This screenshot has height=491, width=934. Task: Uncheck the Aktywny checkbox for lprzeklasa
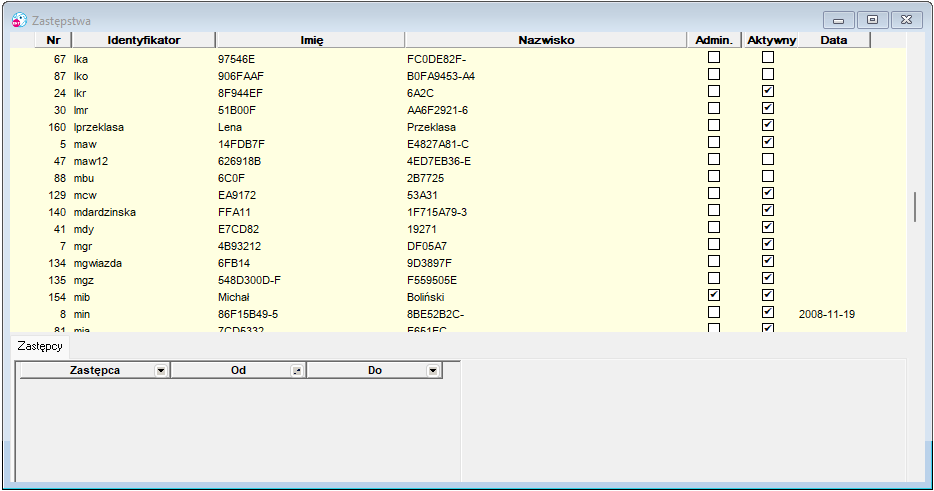click(x=768, y=125)
